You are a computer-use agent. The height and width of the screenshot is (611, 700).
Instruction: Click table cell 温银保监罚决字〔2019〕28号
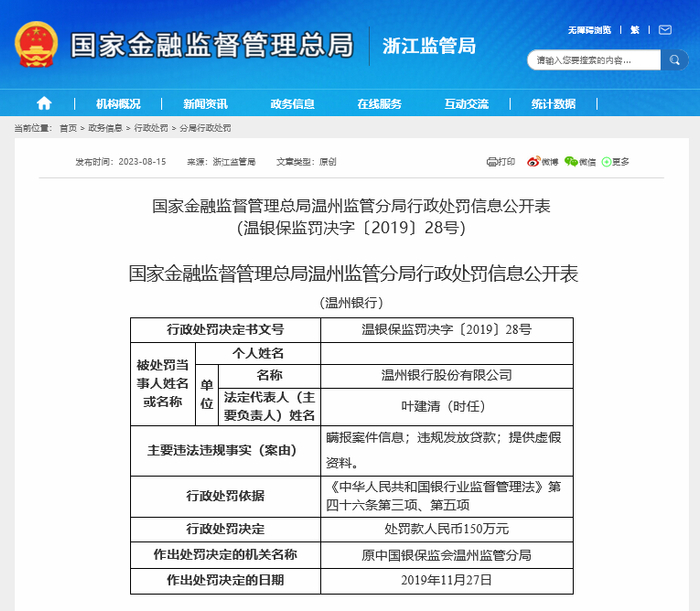pos(447,330)
